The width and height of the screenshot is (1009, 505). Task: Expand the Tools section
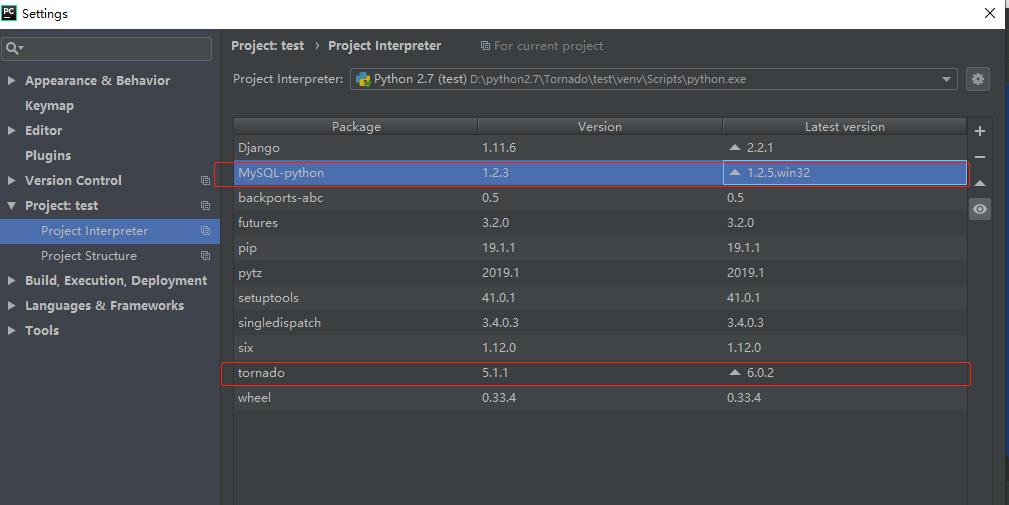coord(12,331)
